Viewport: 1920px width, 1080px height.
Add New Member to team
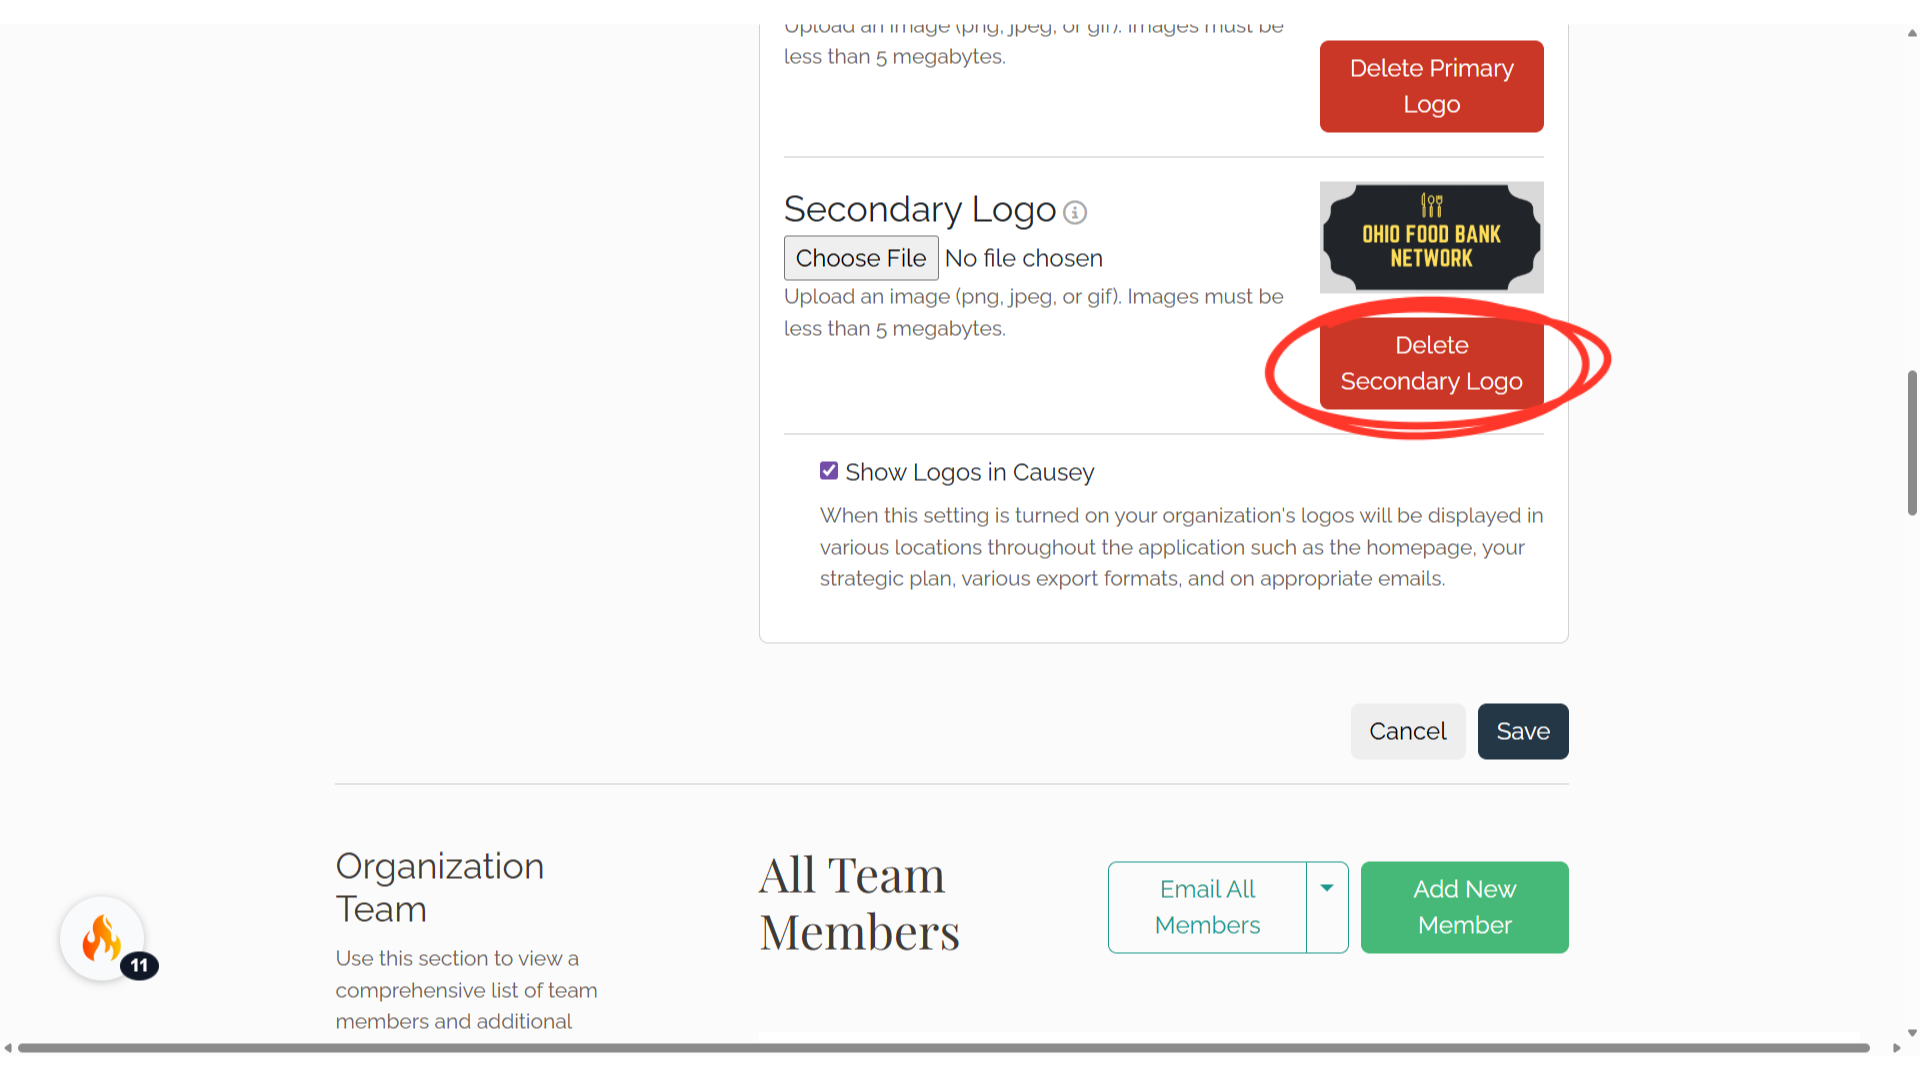tap(1464, 907)
